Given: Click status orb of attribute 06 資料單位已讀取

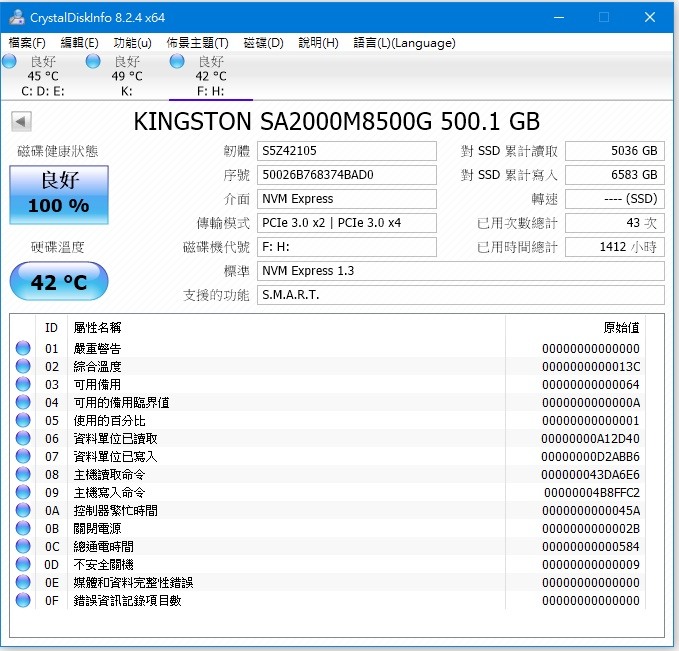Looking at the screenshot, I should tap(23, 438).
